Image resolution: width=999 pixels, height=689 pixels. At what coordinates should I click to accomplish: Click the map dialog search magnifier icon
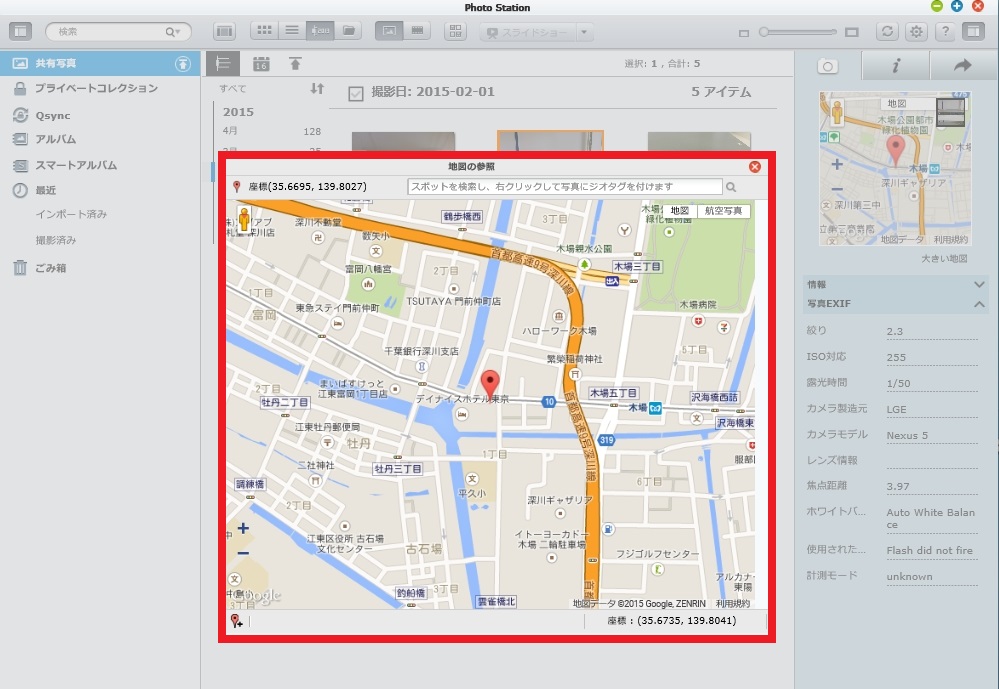tap(731, 187)
